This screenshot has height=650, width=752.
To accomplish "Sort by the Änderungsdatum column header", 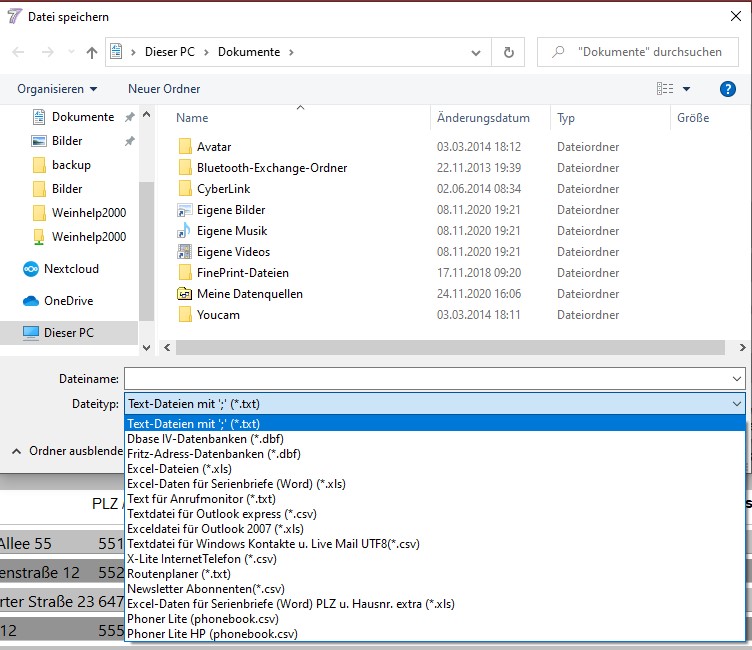I will [x=483, y=118].
